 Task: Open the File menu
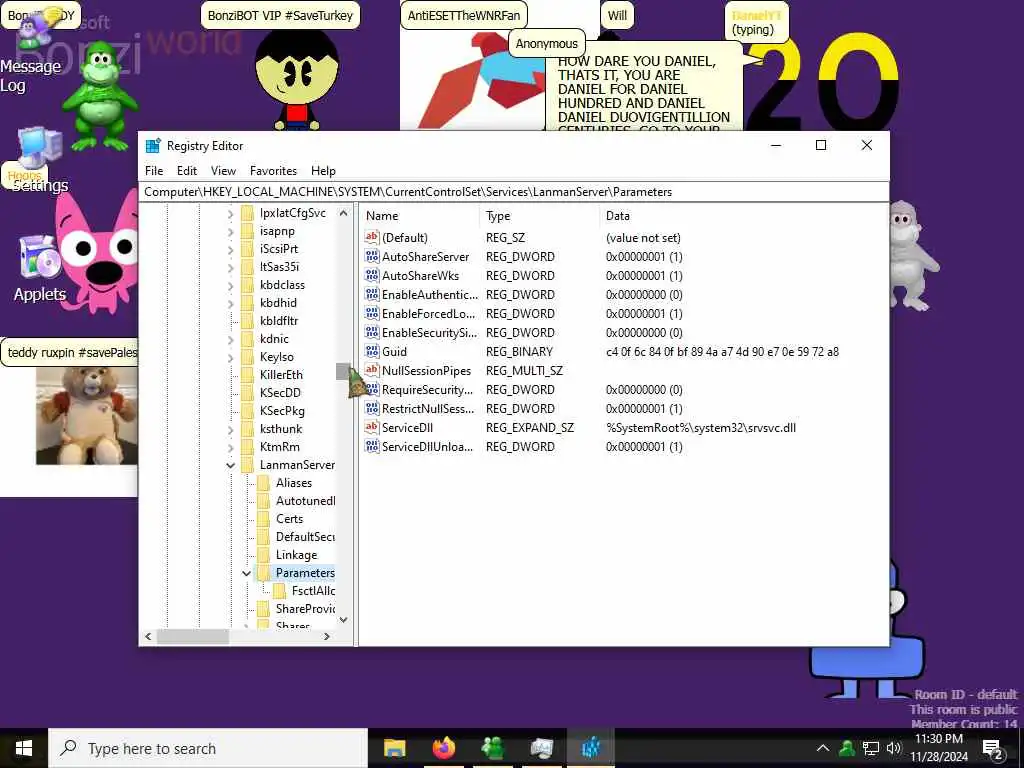coord(154,170)
